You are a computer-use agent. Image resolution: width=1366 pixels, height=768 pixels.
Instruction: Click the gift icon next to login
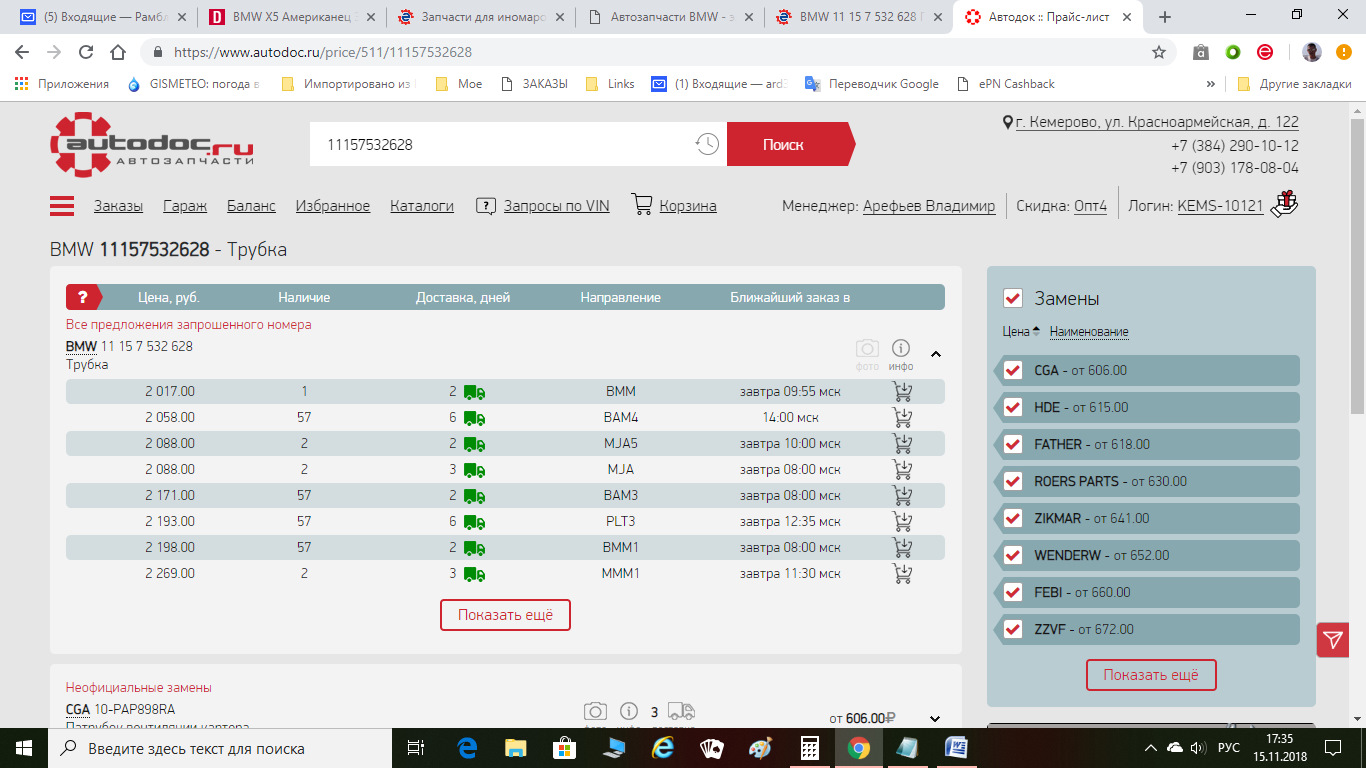1285,204
